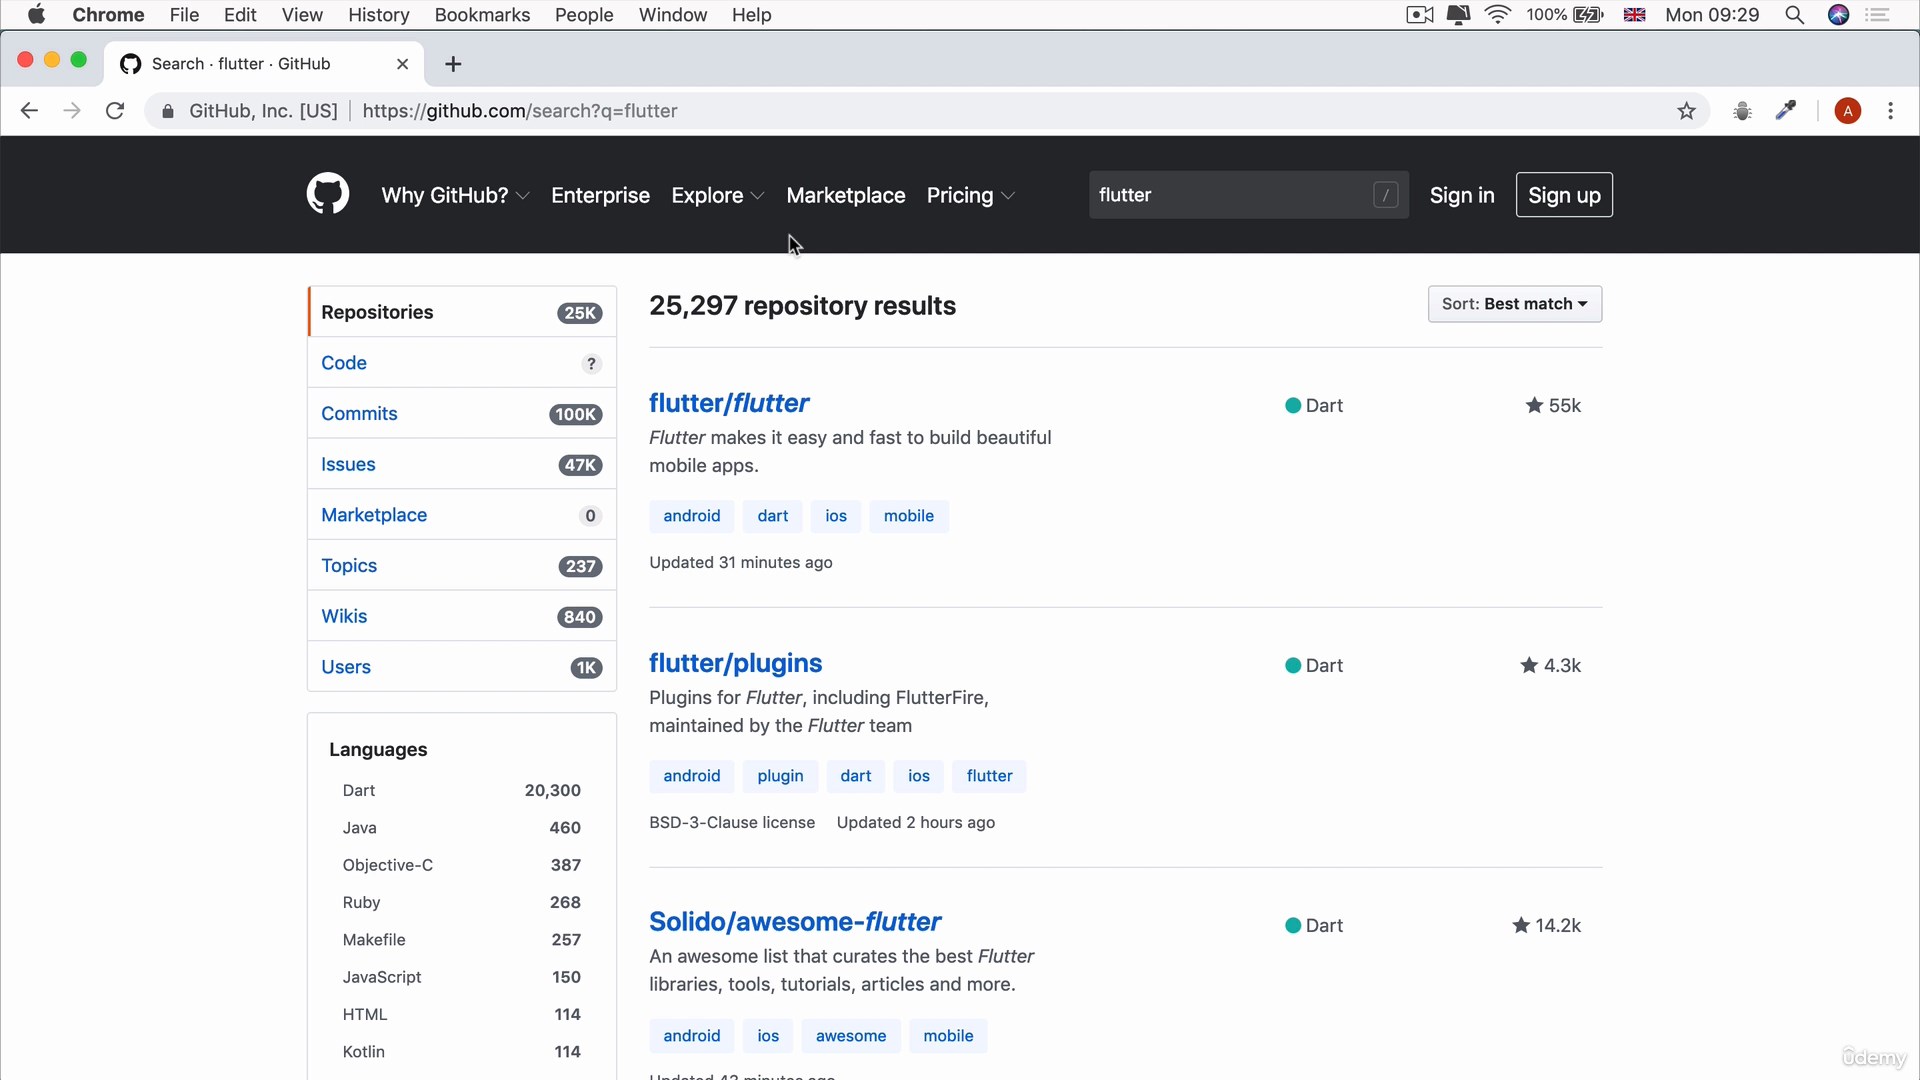Expand the Explore dropdown menu

coord(718,195)
